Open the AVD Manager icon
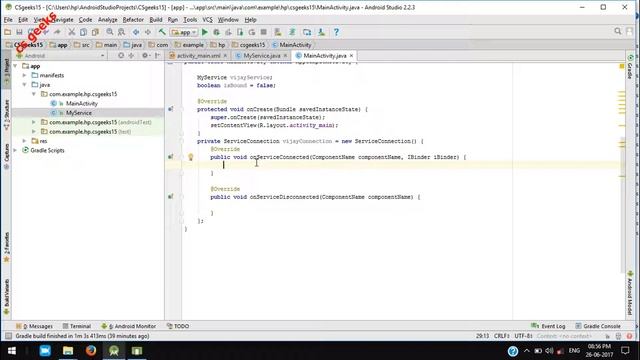This screenshot has width=640, height=360. 278,32
